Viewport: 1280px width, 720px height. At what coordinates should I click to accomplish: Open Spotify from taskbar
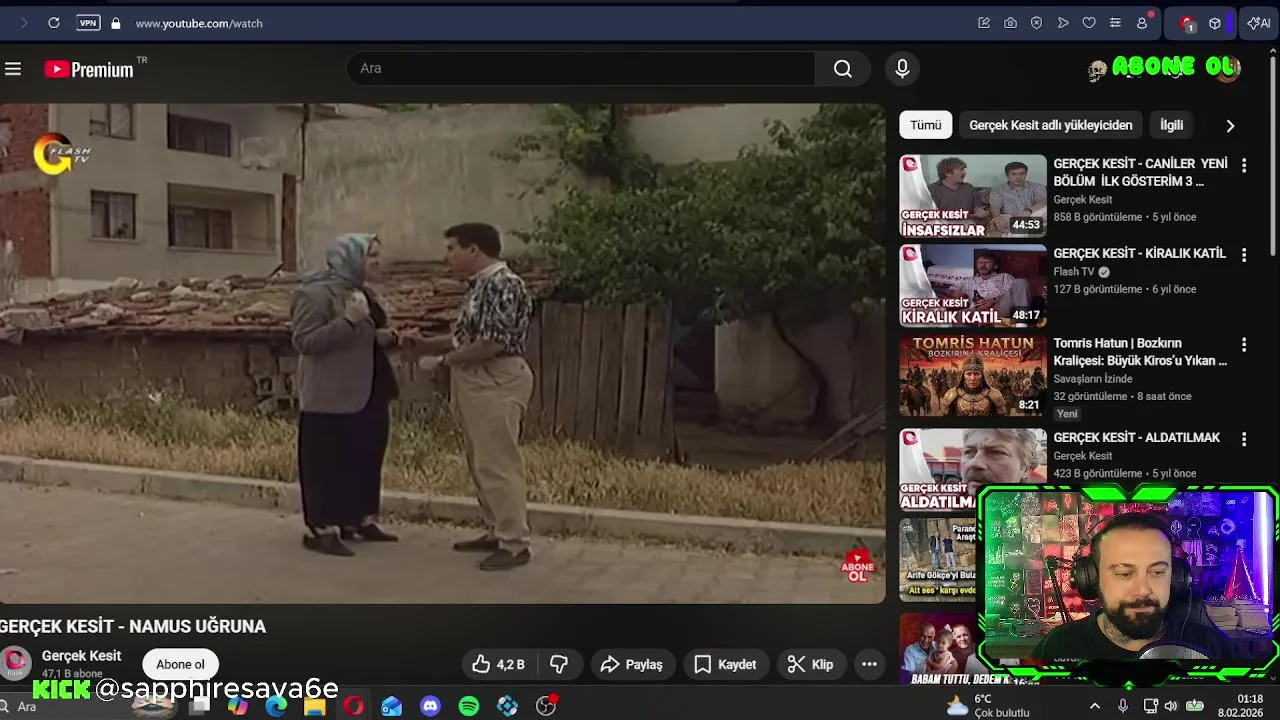(468, 706)
